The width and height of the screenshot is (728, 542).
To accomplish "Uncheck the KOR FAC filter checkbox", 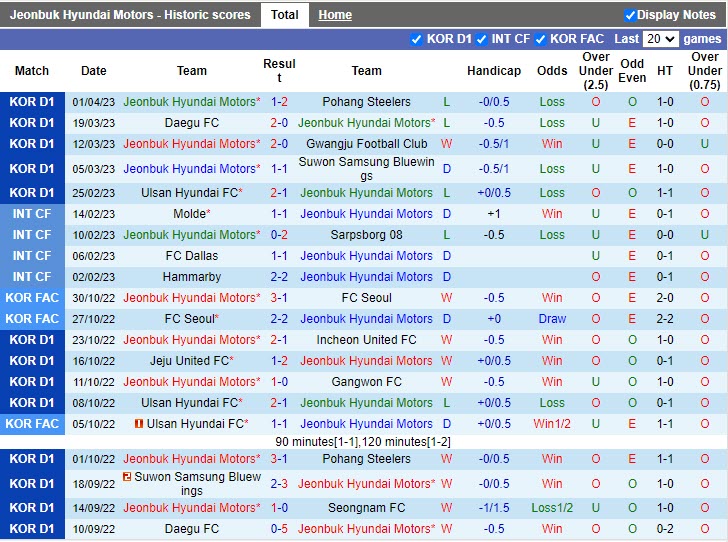I will pyautogui.click(x=540, y=39).
